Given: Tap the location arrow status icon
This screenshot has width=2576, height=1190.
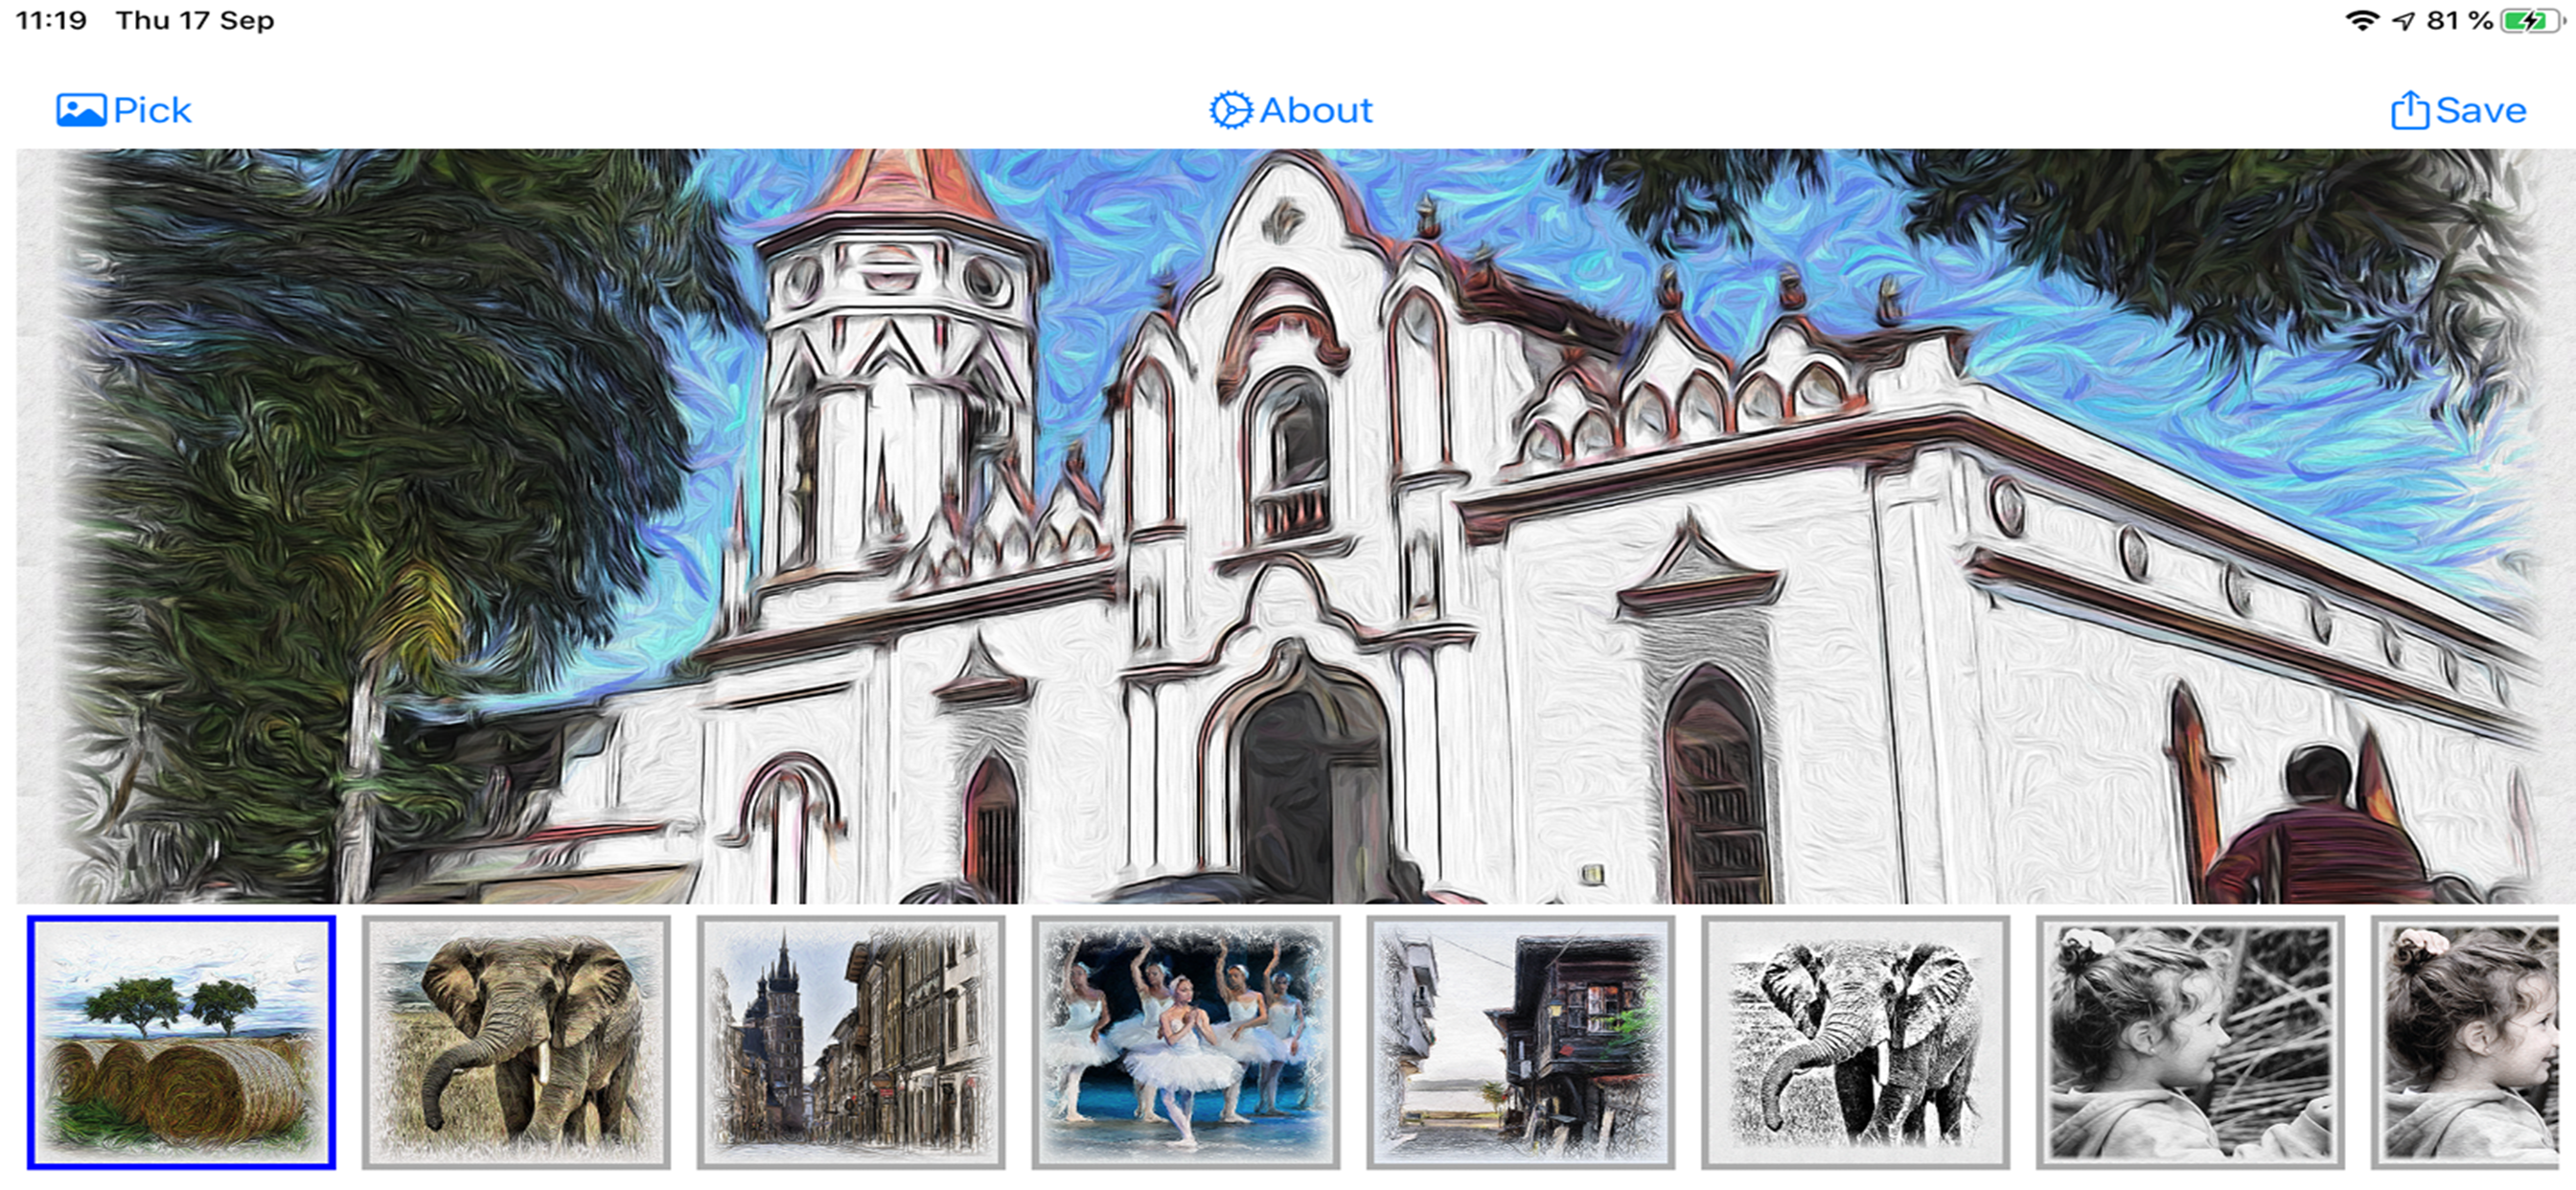Looking at the screenshot, I should (x=2404, y=21).
